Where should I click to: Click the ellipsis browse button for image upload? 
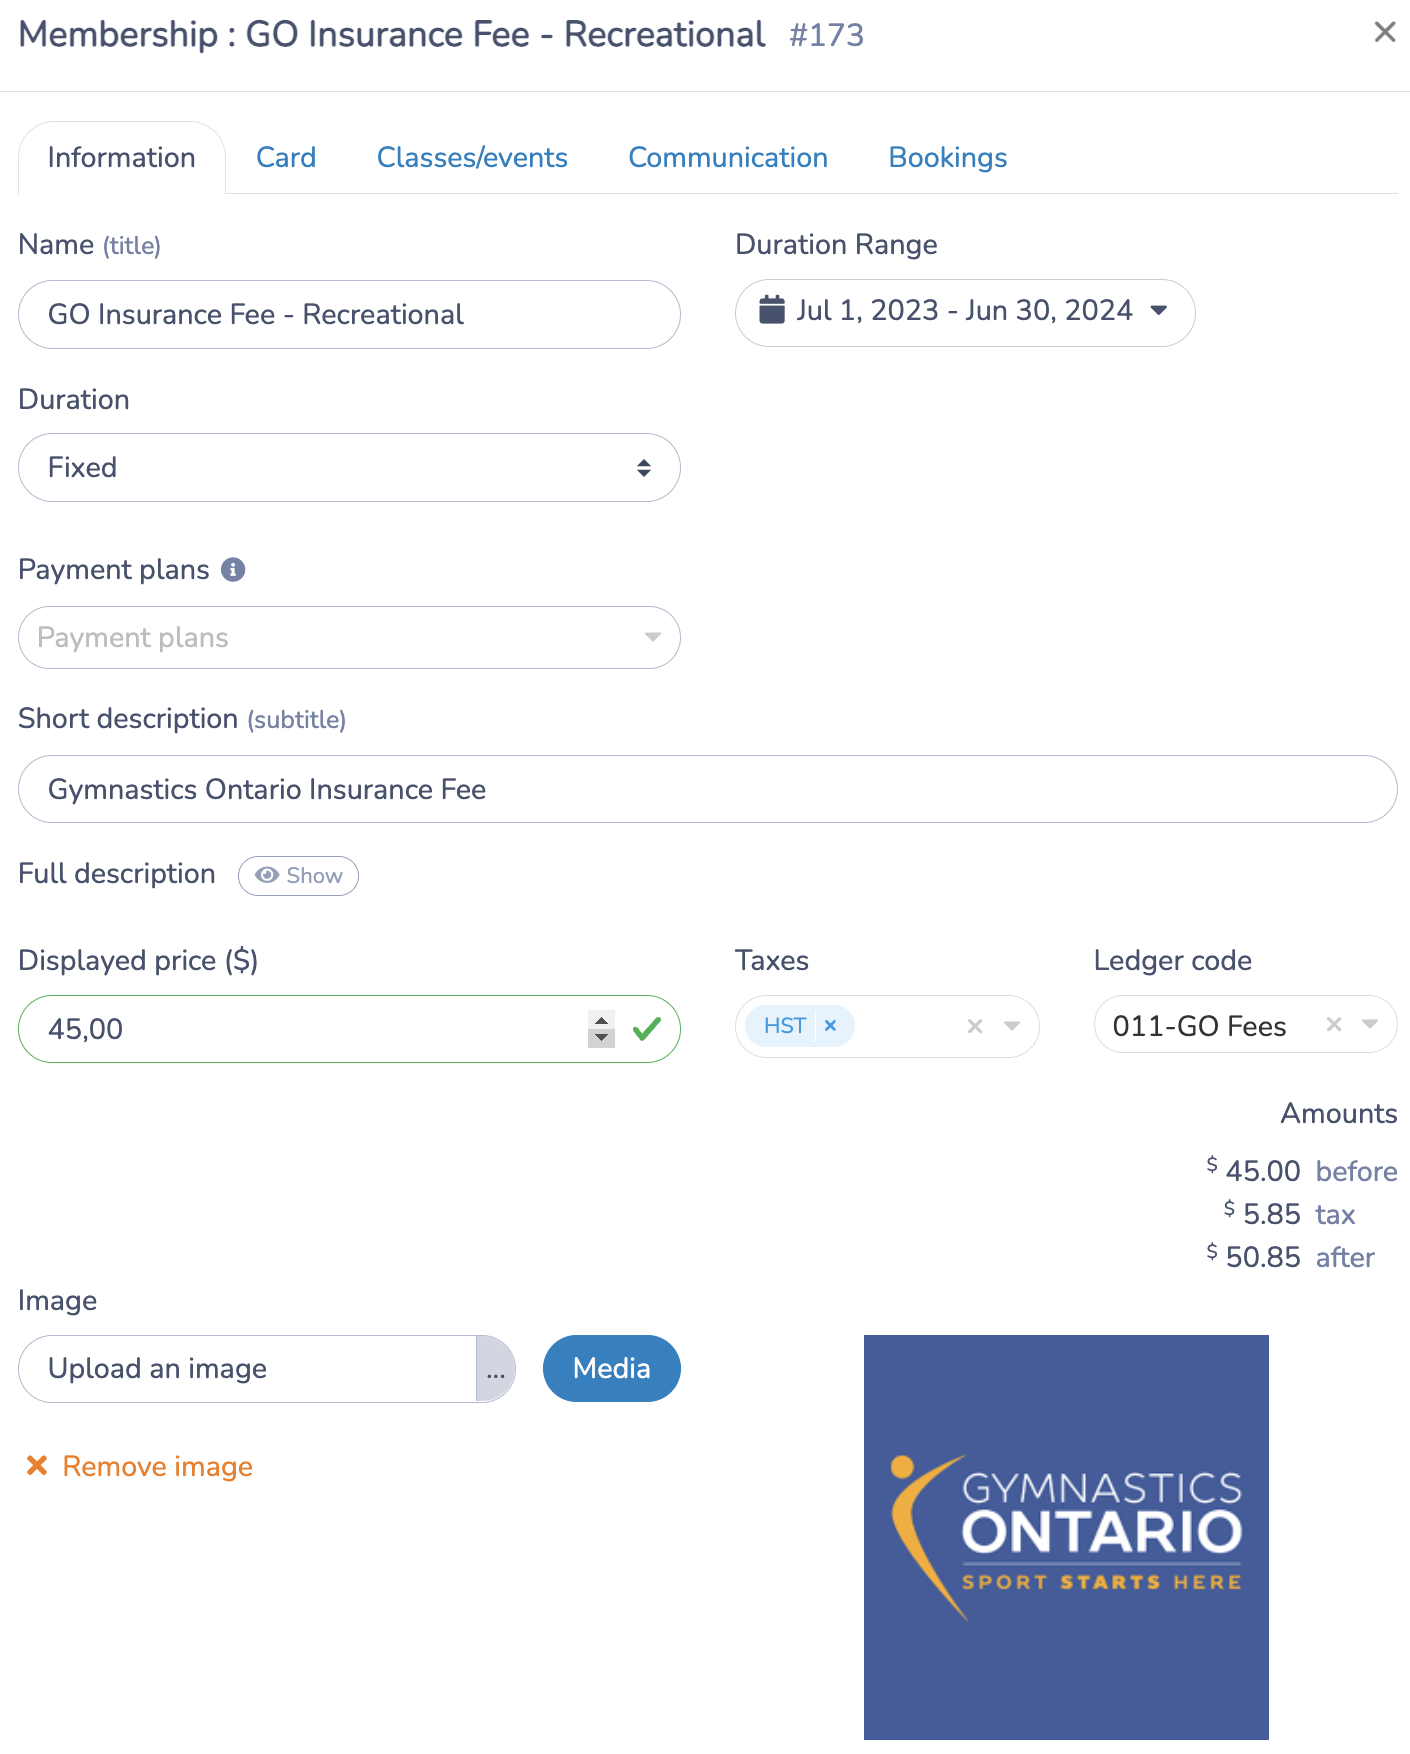point(496,1369)
